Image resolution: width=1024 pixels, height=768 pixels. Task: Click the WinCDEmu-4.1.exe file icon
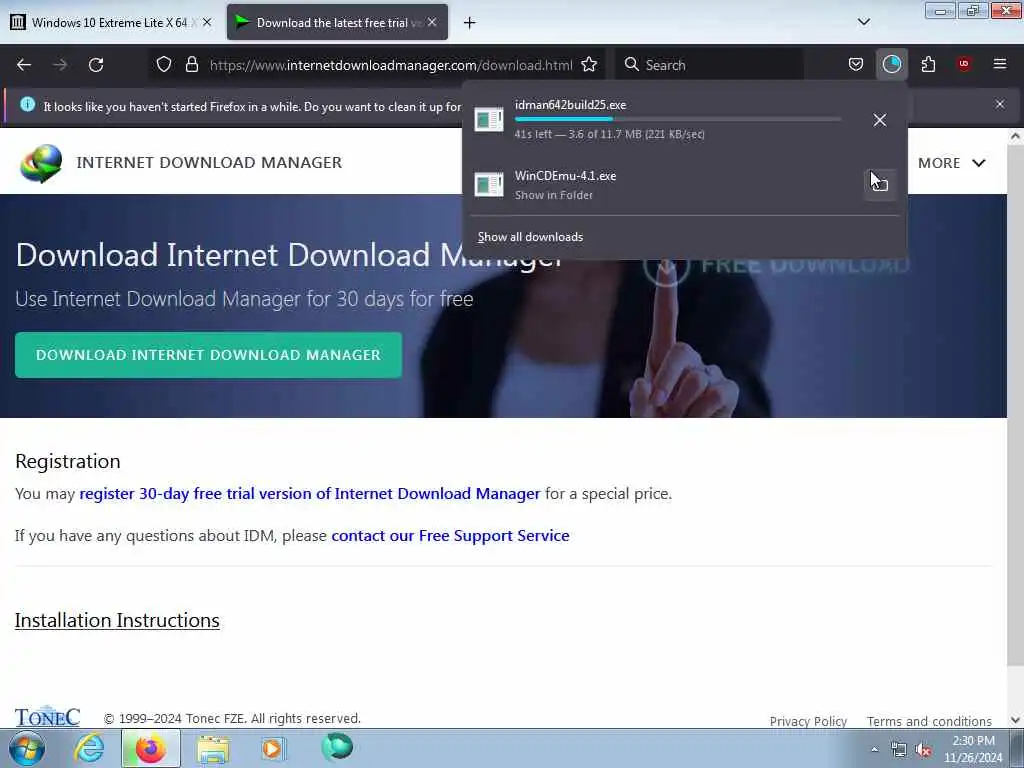[488, 185]
